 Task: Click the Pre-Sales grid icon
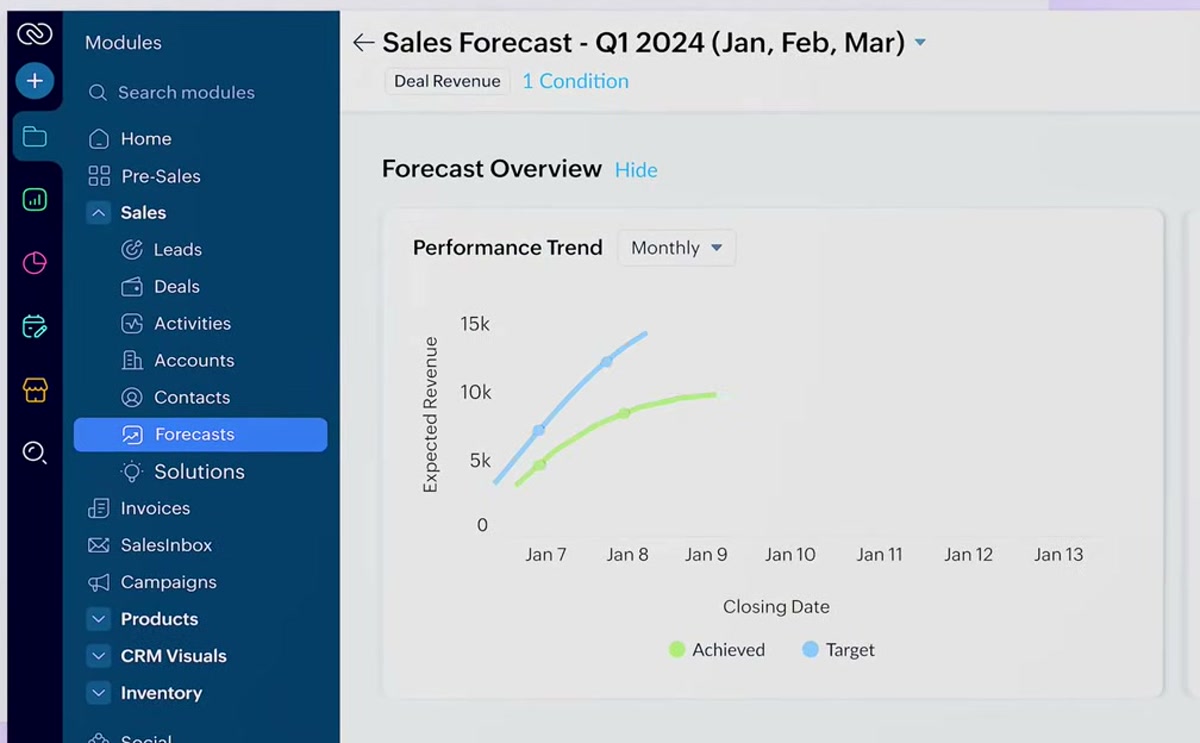[x=99, y=176]
